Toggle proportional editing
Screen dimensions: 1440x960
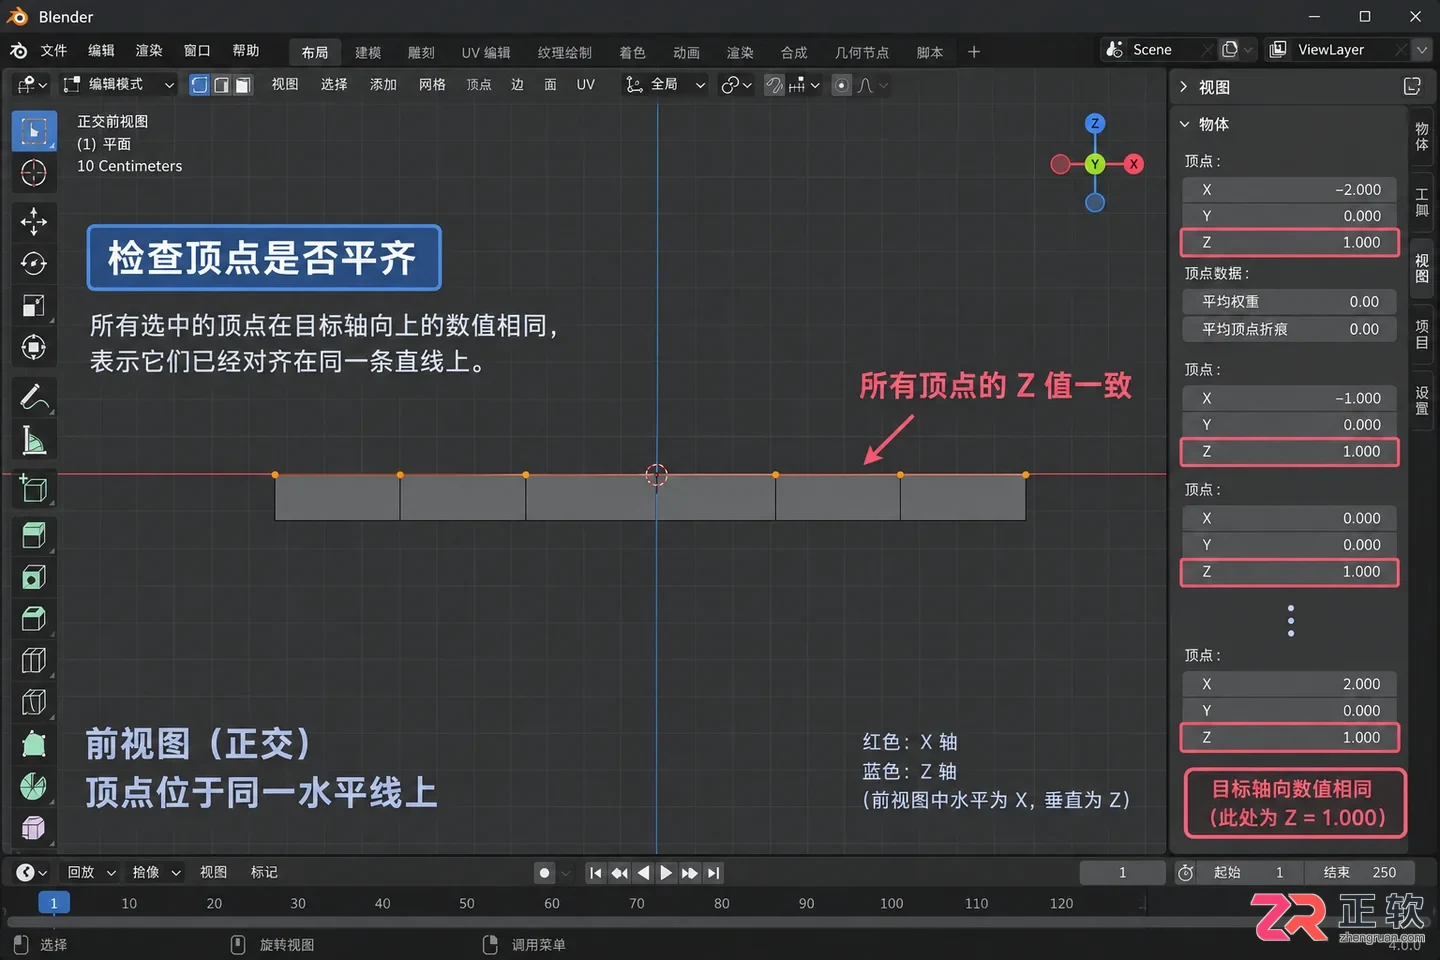pyautogui.click(x=842, y=85)
